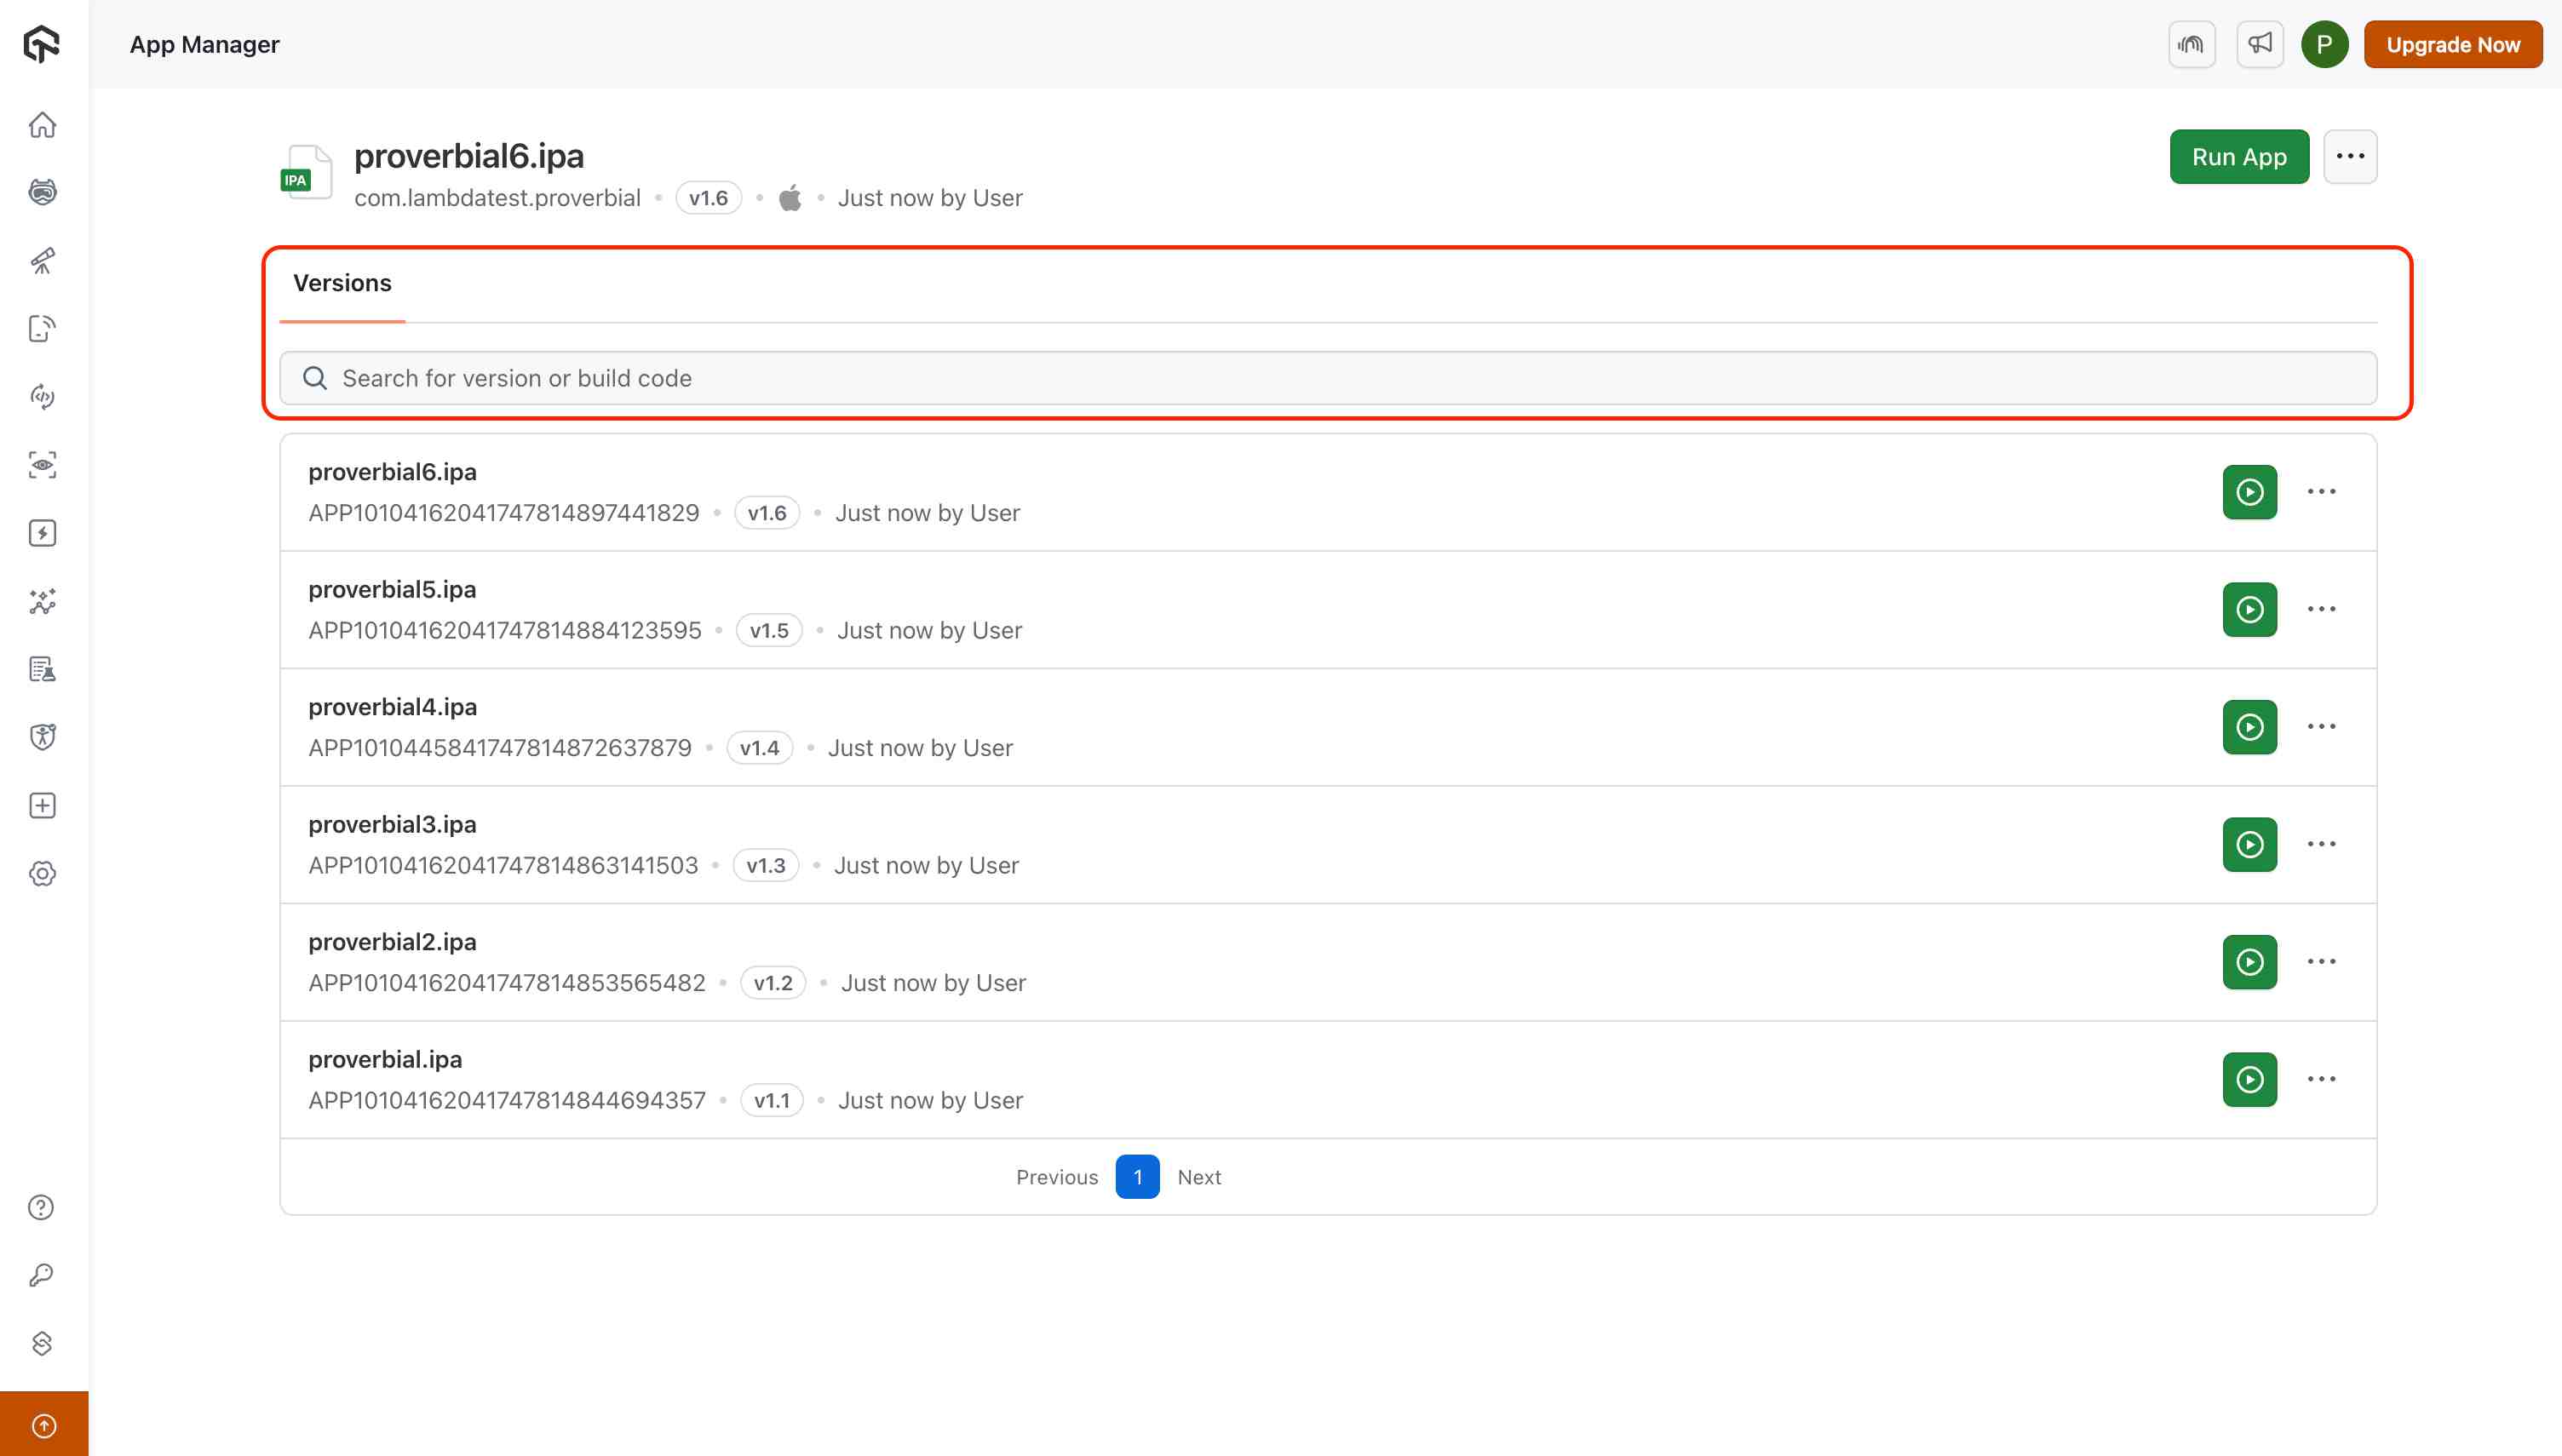The height and width of the screenshot is (1456, 2562).
Task: Click the Run App button
Action: (x=2238, y=156)
